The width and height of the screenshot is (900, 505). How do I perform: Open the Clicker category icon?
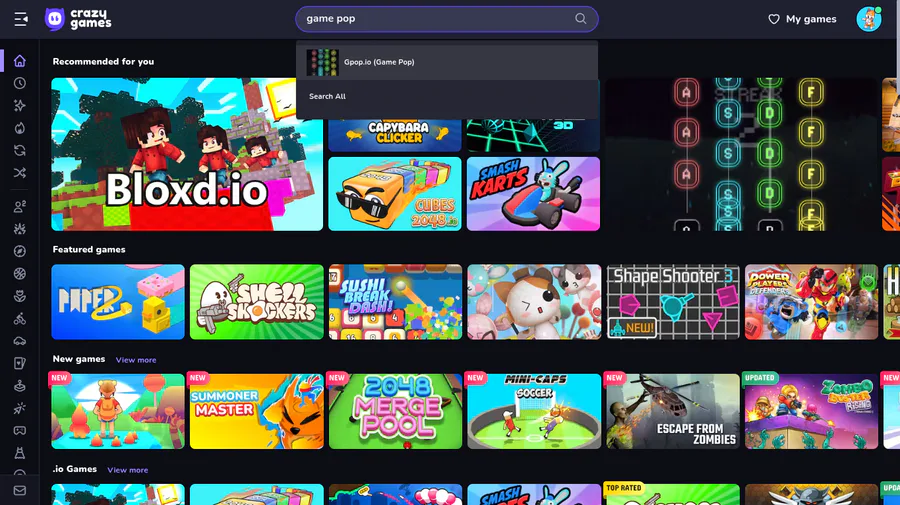coord(20,408)
